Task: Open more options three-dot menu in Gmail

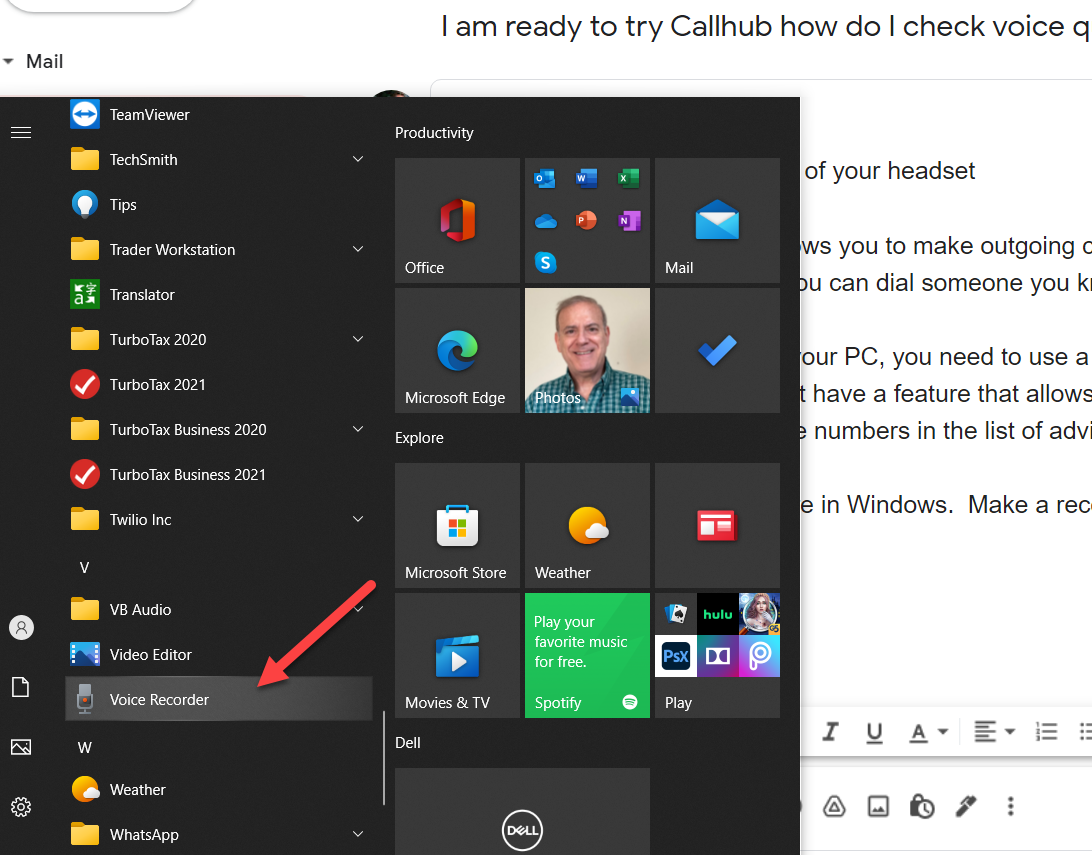Action: pyautogui.click(x=1011, y=806)
